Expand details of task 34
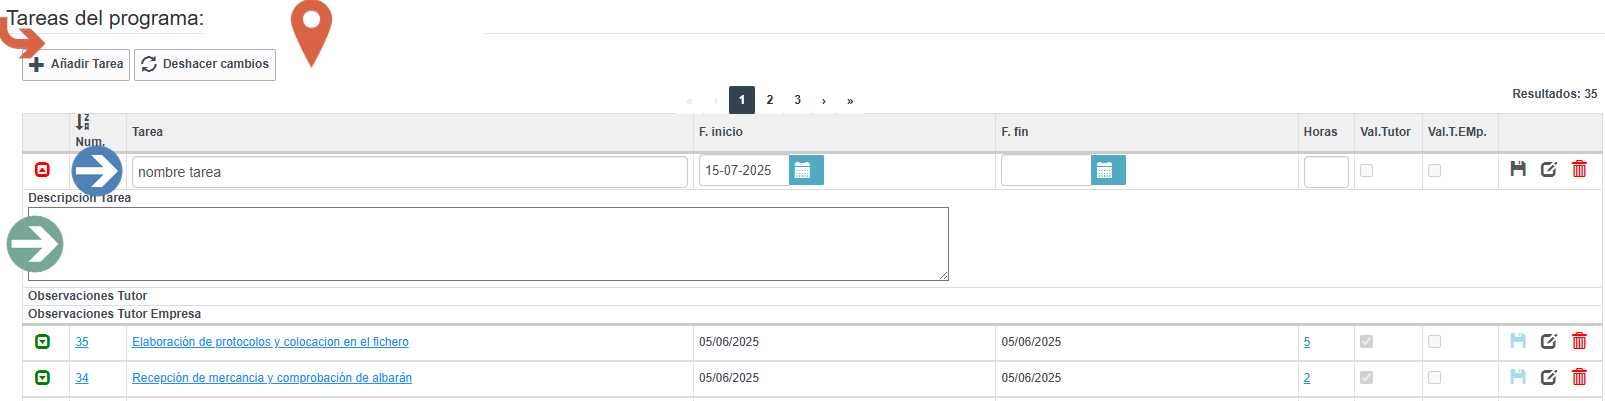 [x=42, y=378]
